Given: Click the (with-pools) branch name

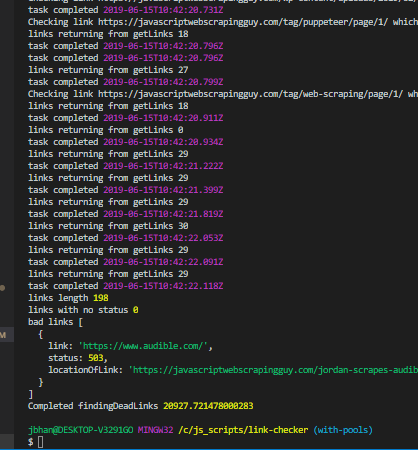Looking at the screenshot, I should coord(343,430).
